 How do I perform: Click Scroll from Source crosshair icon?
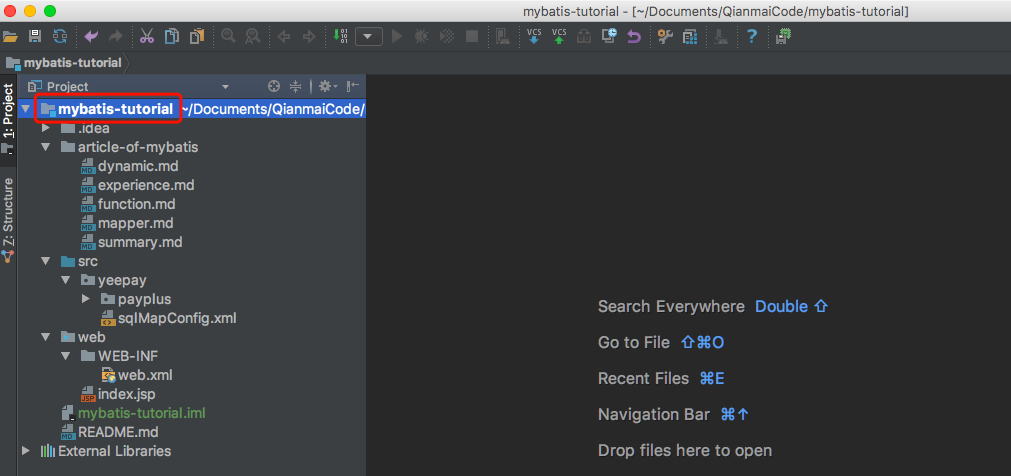point(273,86)
